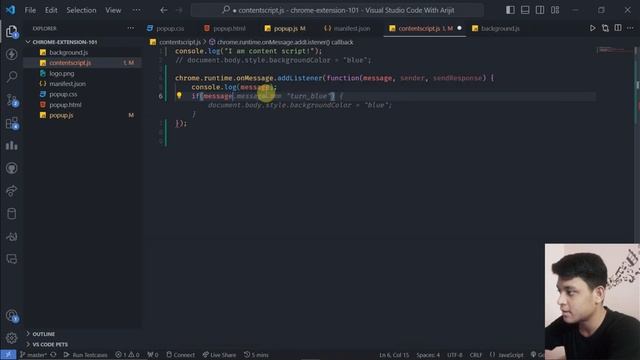Screen dimensions: 640x360
Task: Open the Edit menu
Action: [51, 10]
